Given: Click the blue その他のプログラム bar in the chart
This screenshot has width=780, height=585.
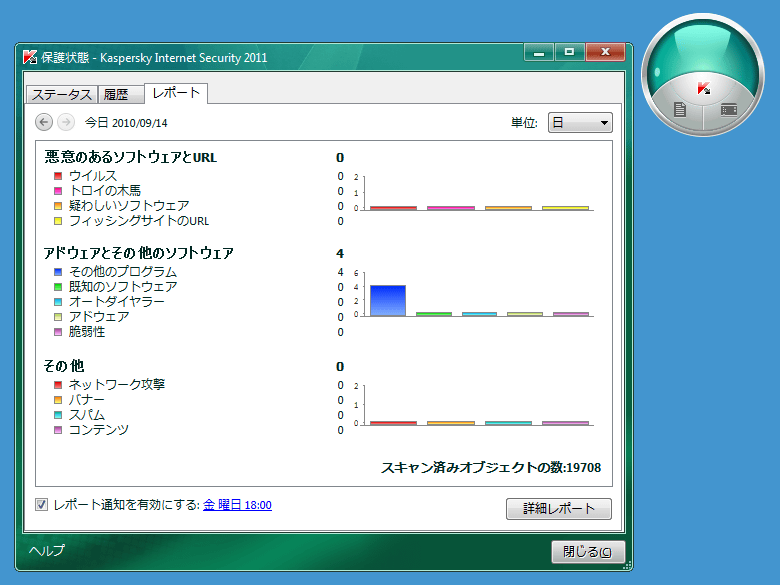Looking at the screenshot, I should pyautogui.click(x=388, y=300).
